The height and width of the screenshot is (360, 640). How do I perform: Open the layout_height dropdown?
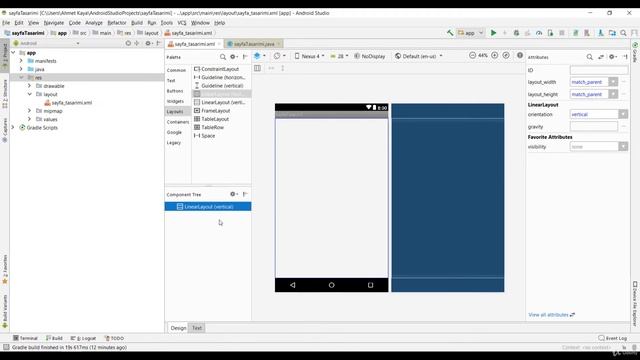click(613, 94)
